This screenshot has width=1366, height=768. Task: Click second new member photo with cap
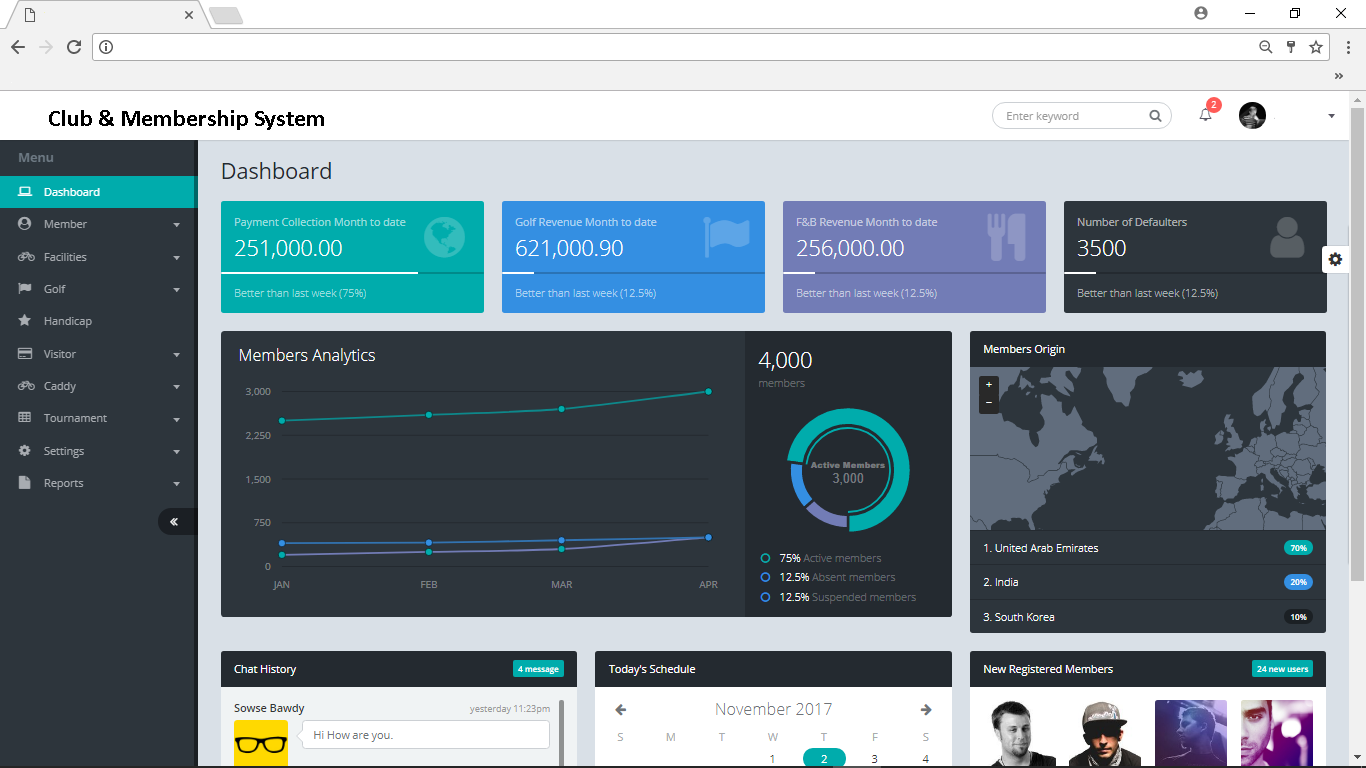1105,733
